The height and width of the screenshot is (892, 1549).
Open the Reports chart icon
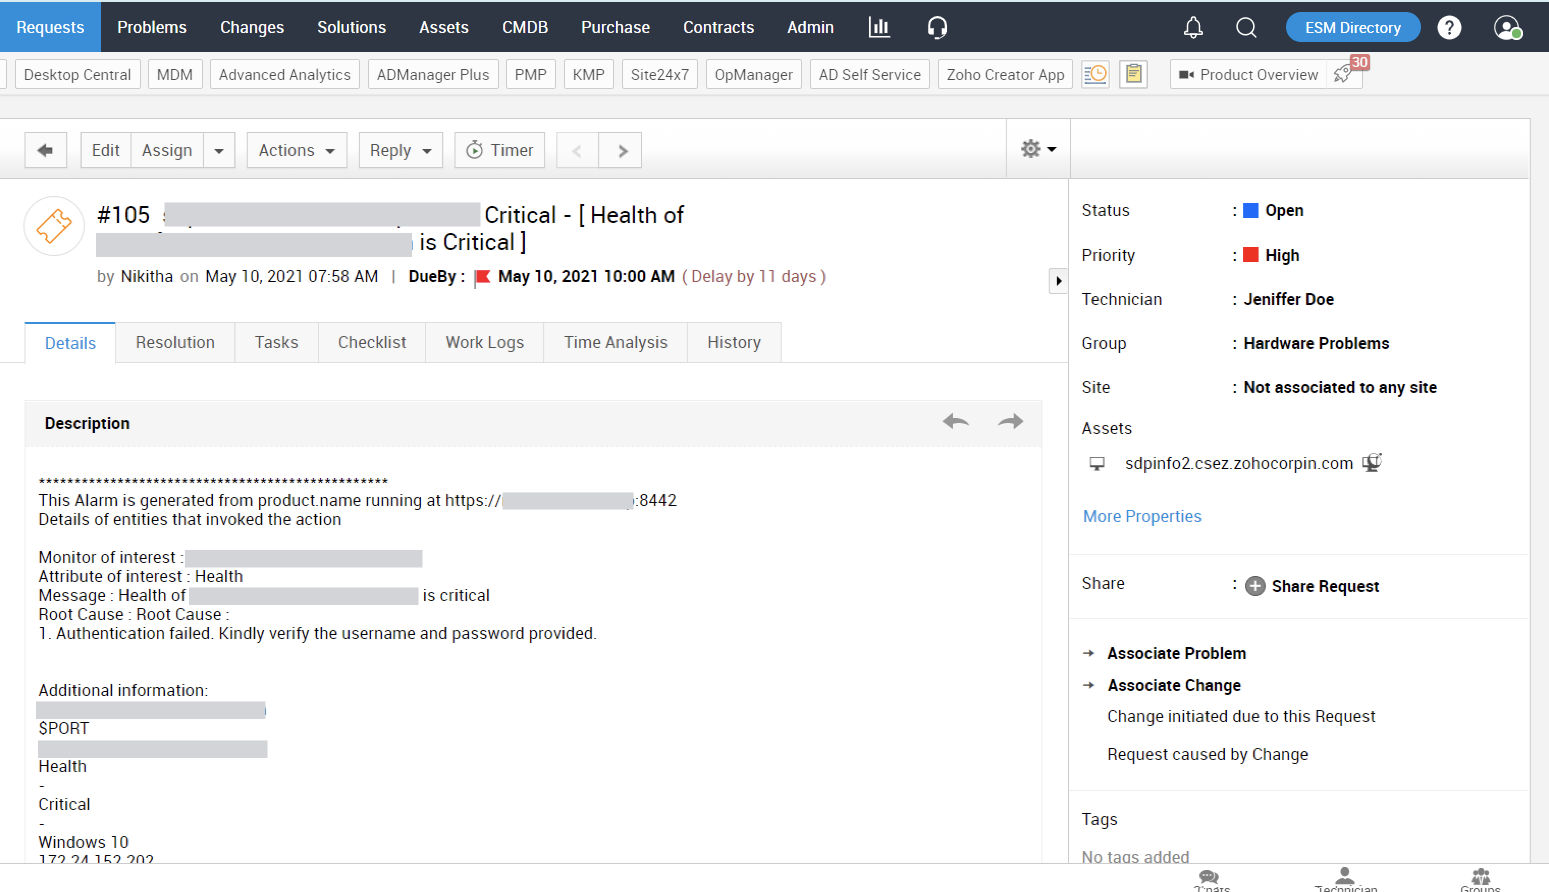[879, 27]
